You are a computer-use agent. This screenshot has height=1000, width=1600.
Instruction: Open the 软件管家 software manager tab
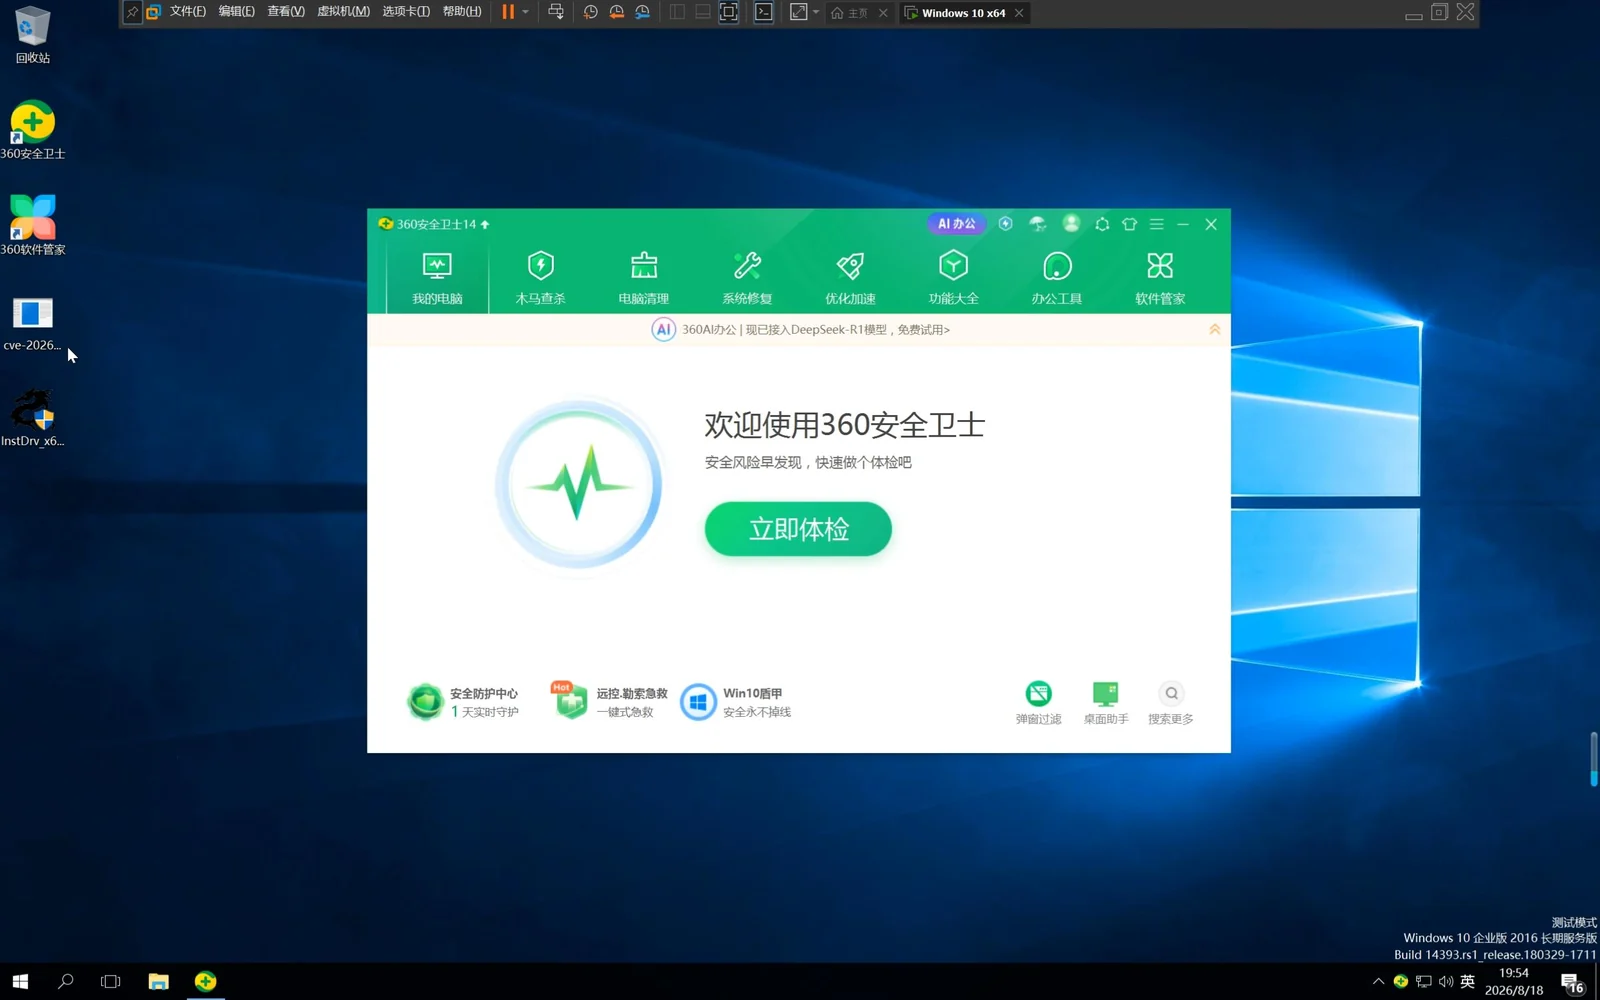pyautogui.click(x=1160, y=277)
